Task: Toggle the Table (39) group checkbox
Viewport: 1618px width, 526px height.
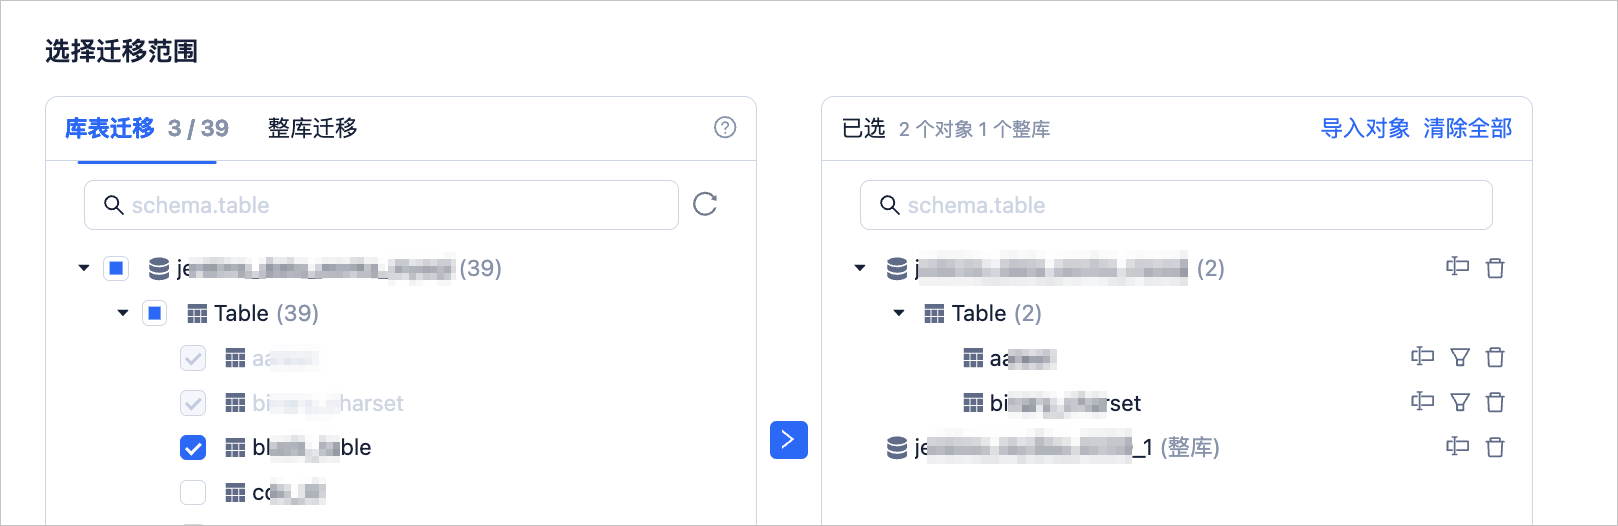Action: coord(155,313)
